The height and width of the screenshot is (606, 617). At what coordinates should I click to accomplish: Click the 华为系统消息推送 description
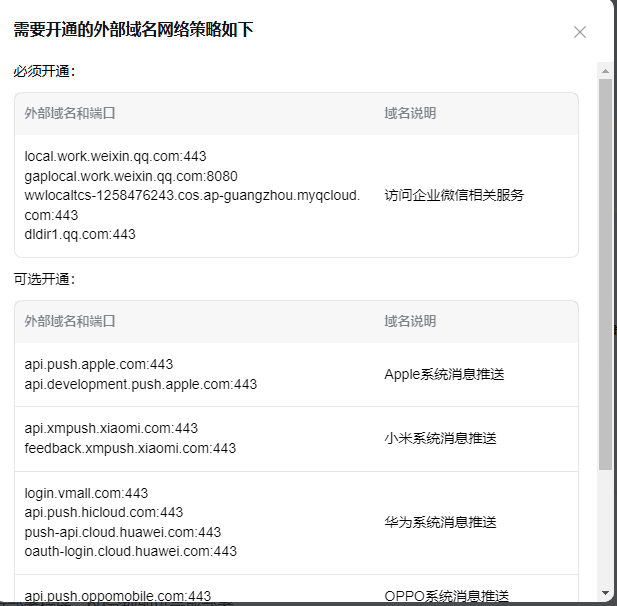(x=440, y=523)
